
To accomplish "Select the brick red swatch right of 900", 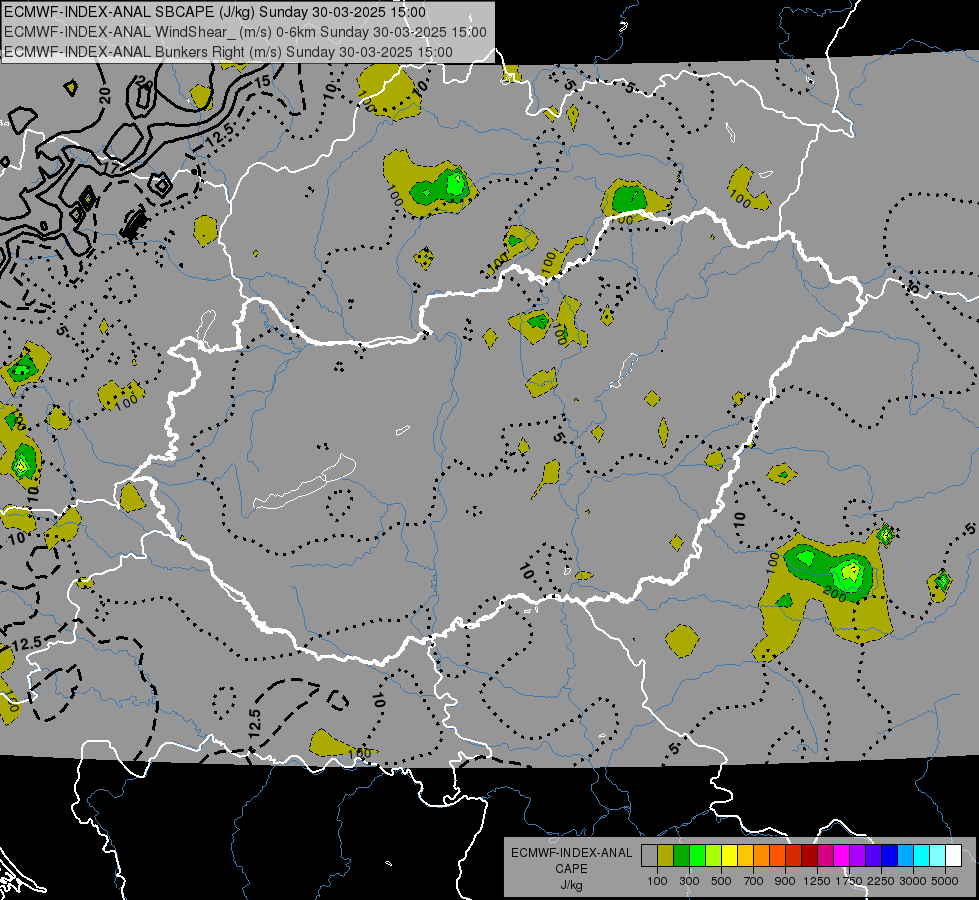I will point(794,855).
